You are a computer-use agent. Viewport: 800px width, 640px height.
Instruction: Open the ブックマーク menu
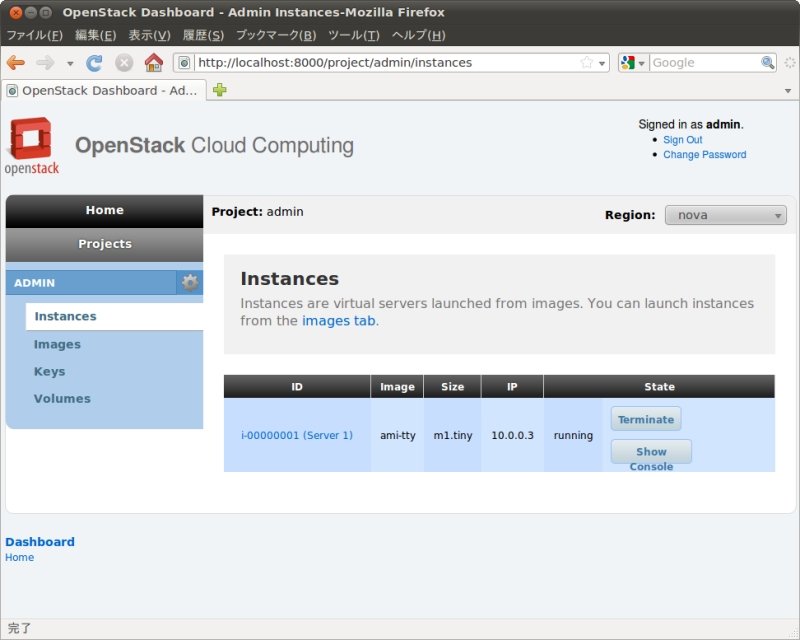276,35
